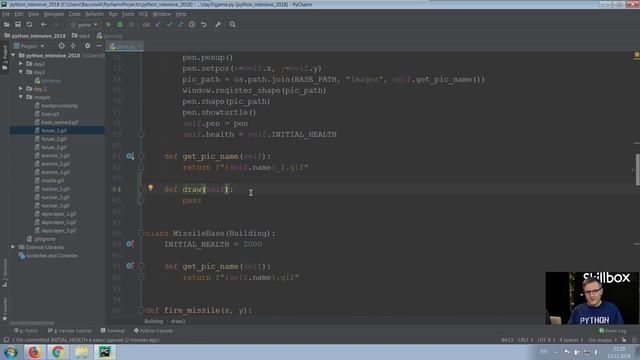Open the Terminal tool window
Screen dimensions: 640x360
pos(113,331)
